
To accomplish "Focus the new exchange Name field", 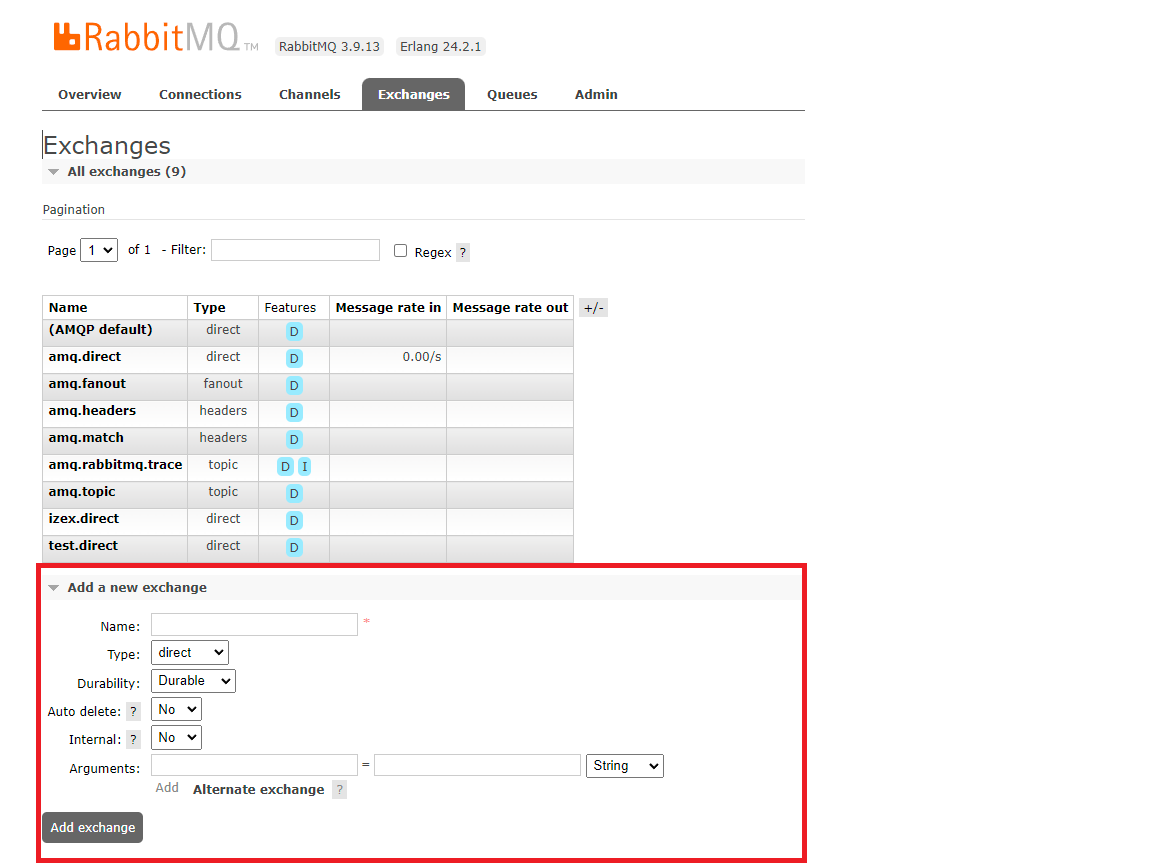I will [x=254, y=625].
